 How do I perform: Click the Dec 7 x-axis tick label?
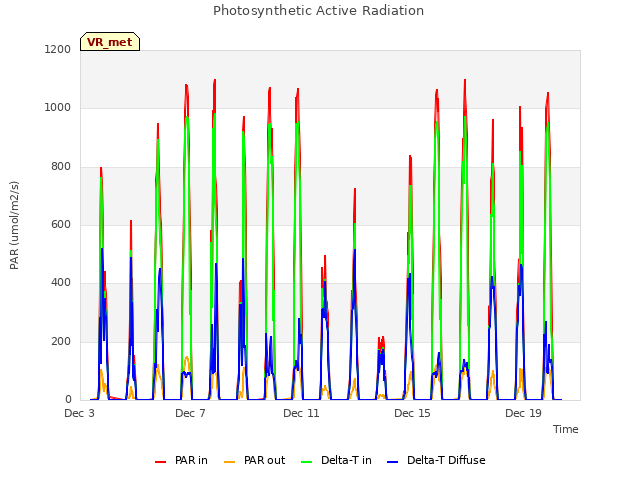click(x=190, y=413)
